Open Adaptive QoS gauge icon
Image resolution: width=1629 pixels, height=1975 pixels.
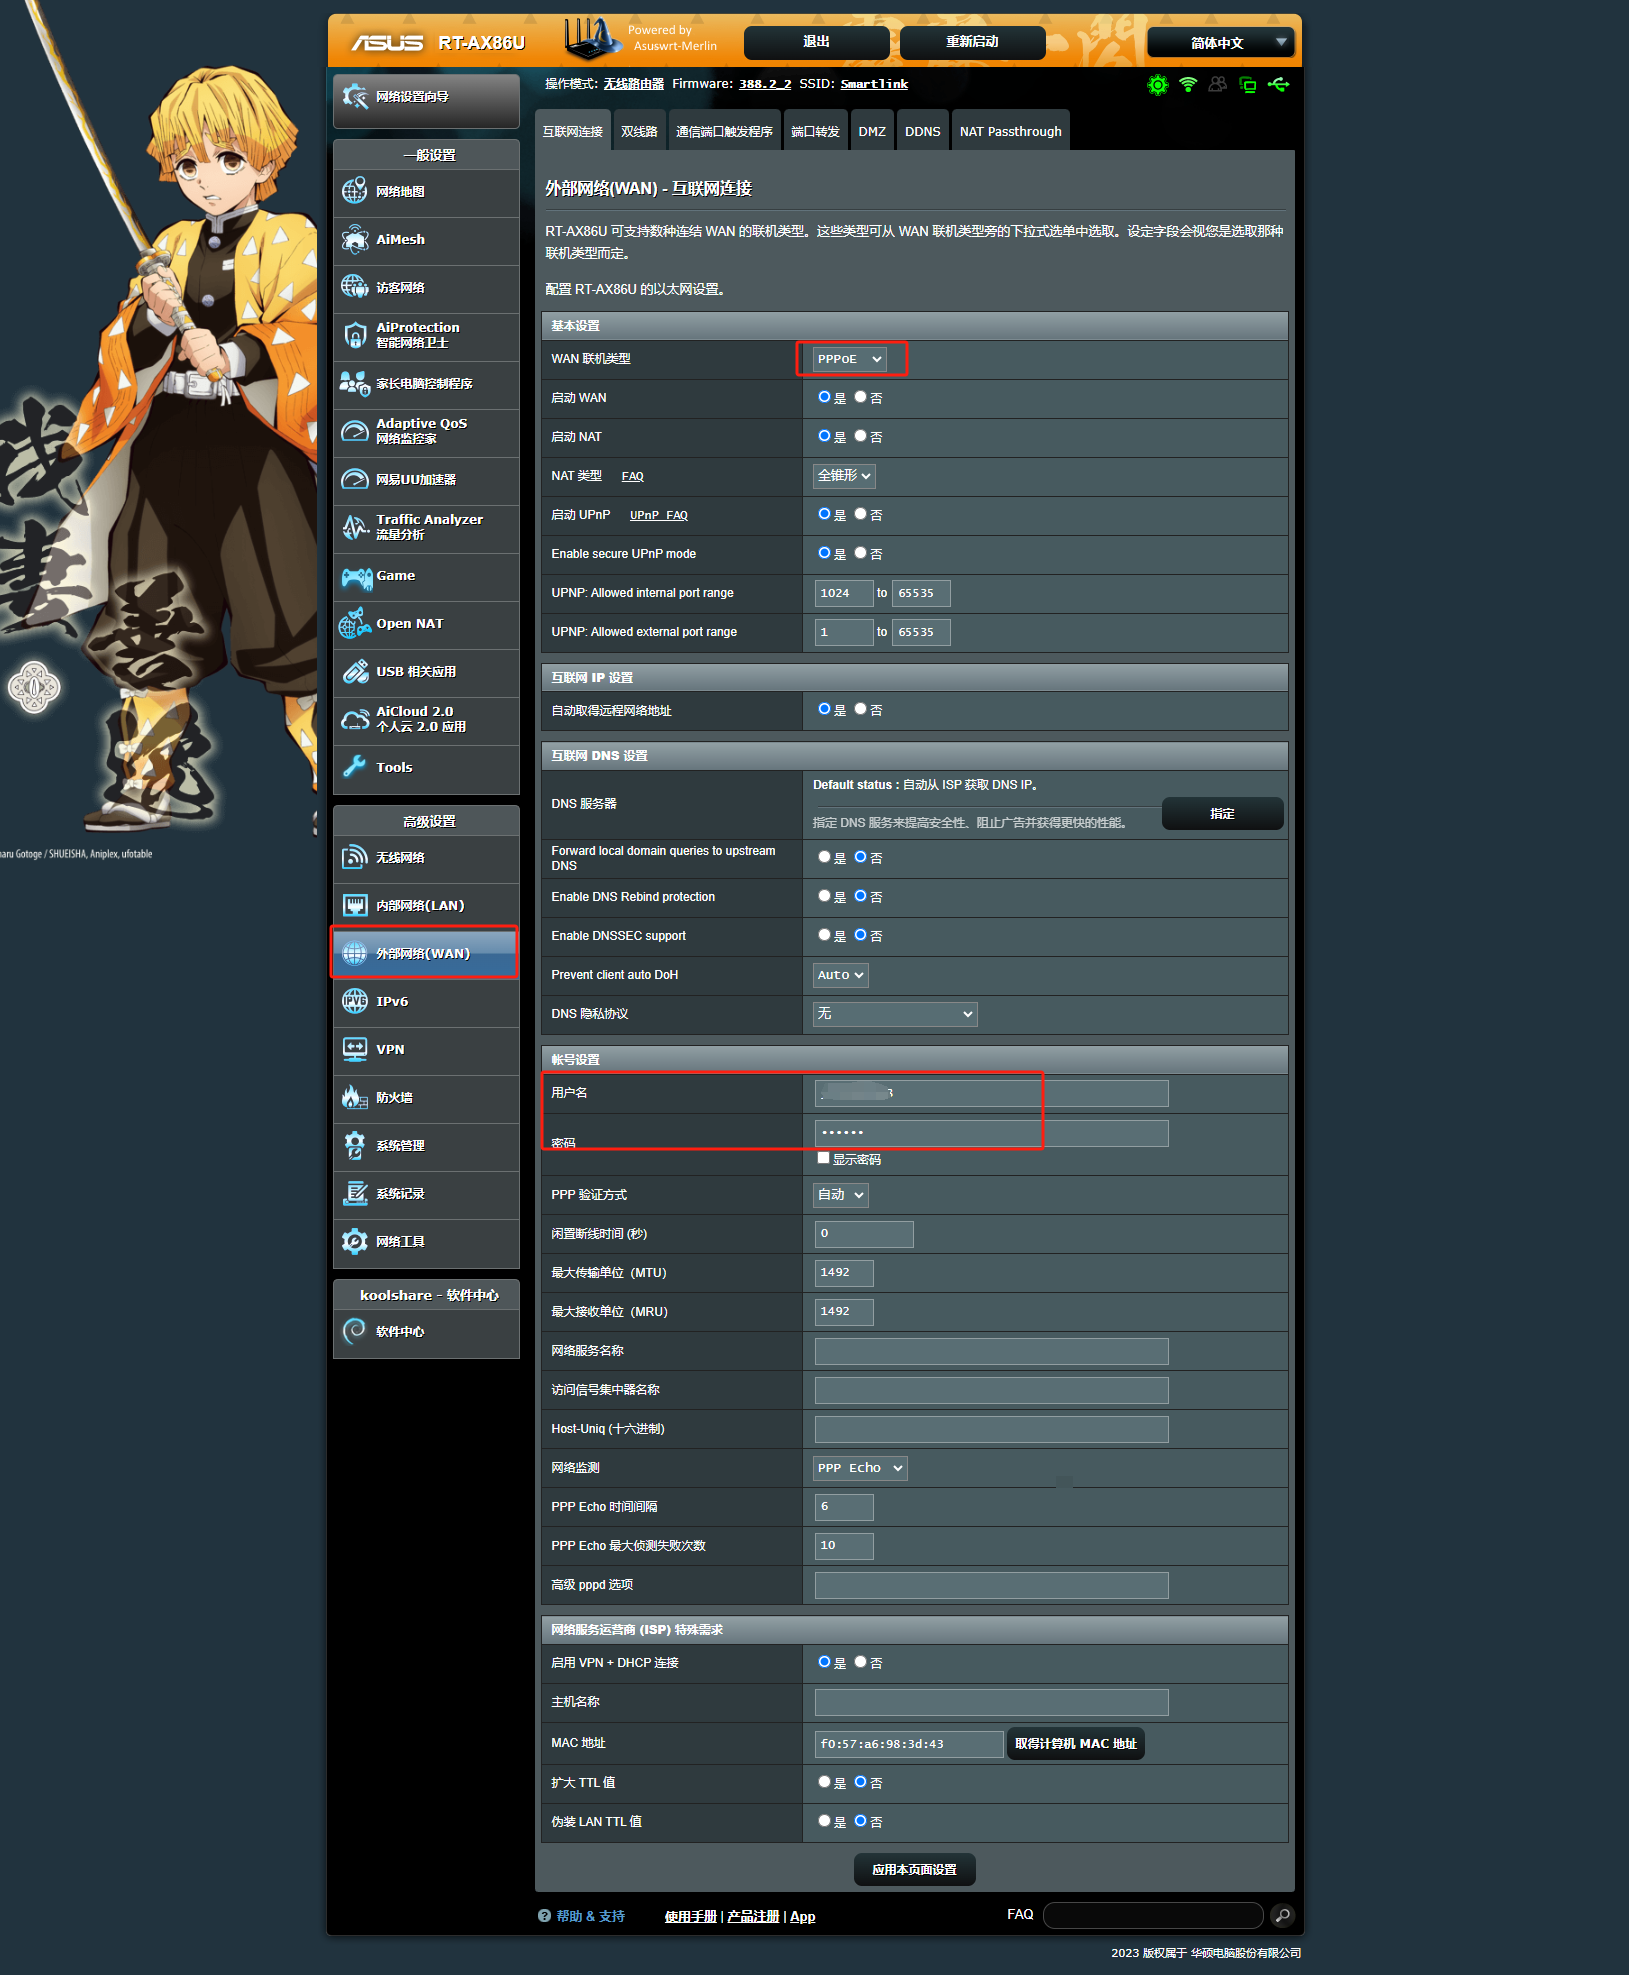355,431
